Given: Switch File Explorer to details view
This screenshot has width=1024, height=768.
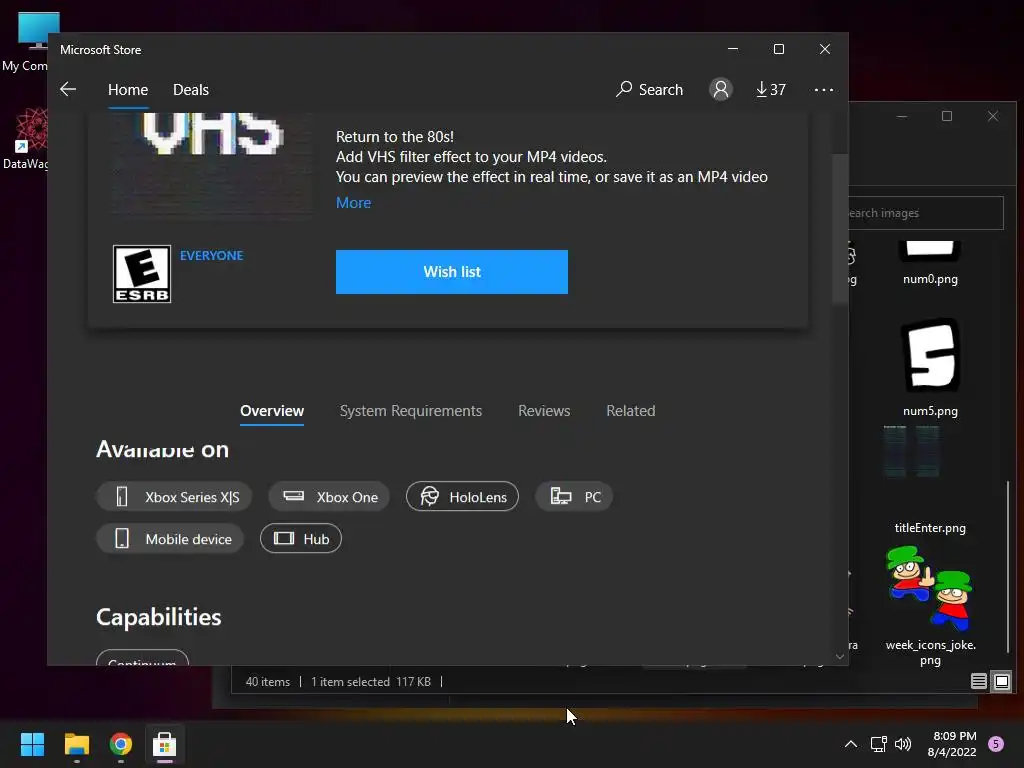Looking at the screenshot, I should pos(978,682).
